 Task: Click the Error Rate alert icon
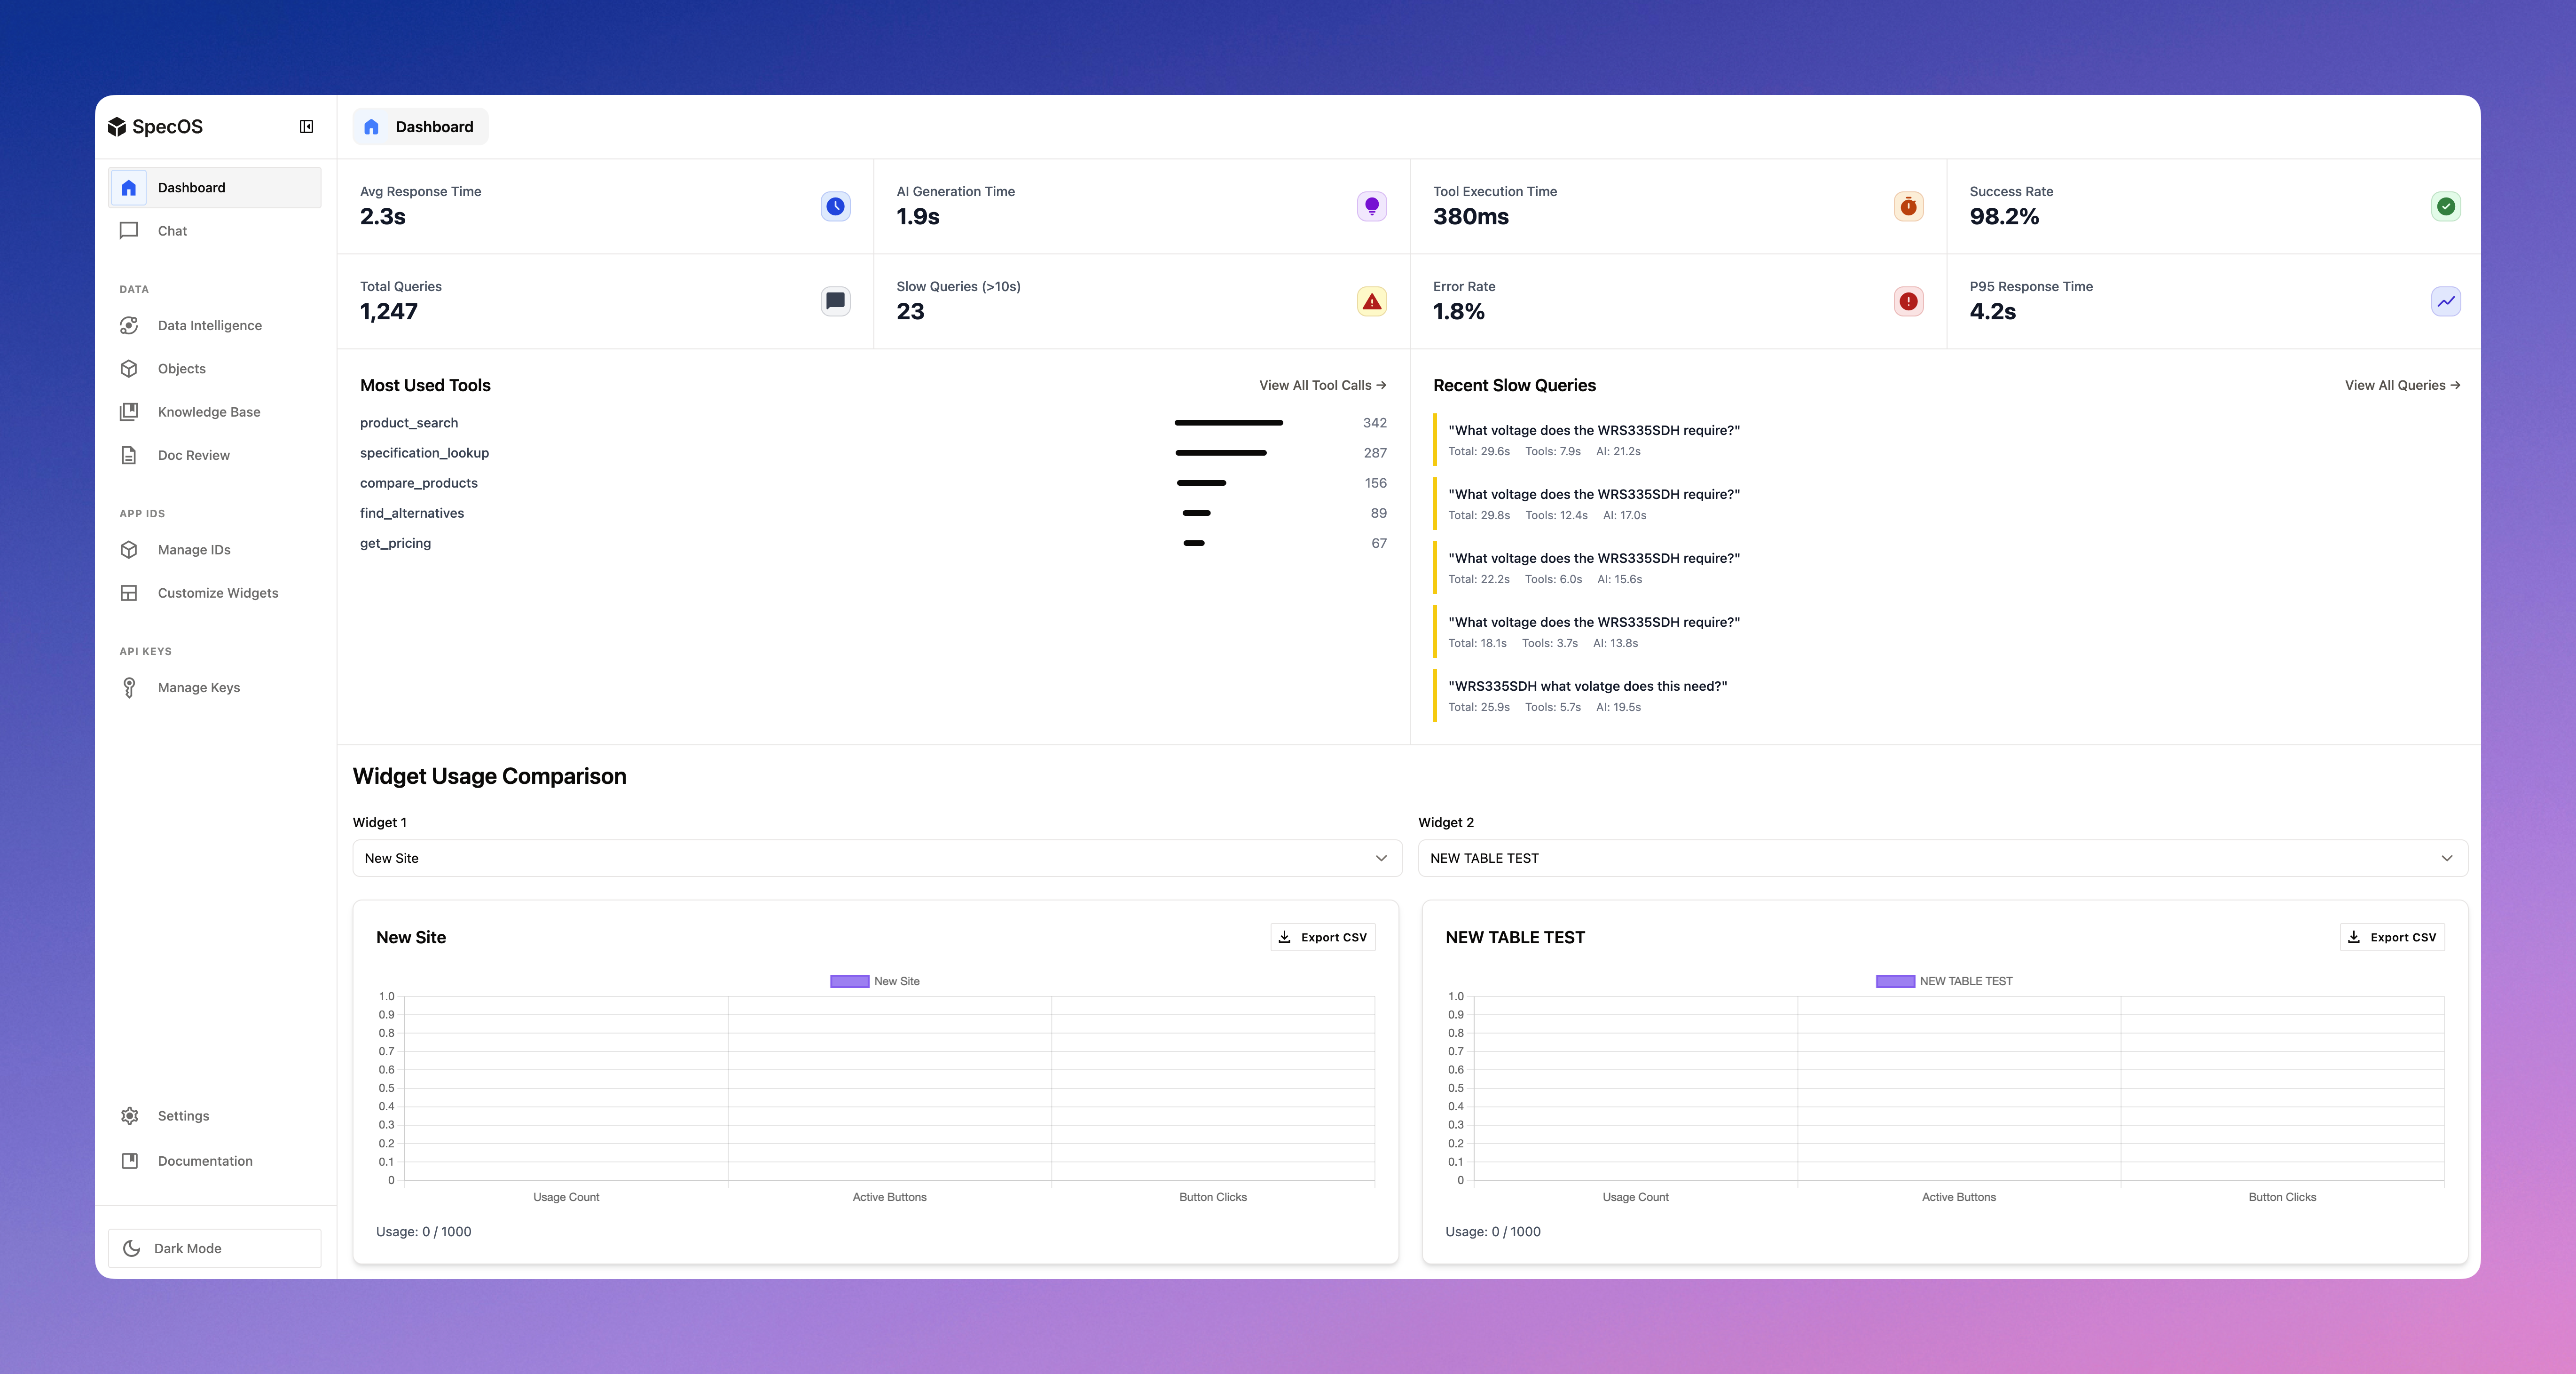coord(1908,301)
